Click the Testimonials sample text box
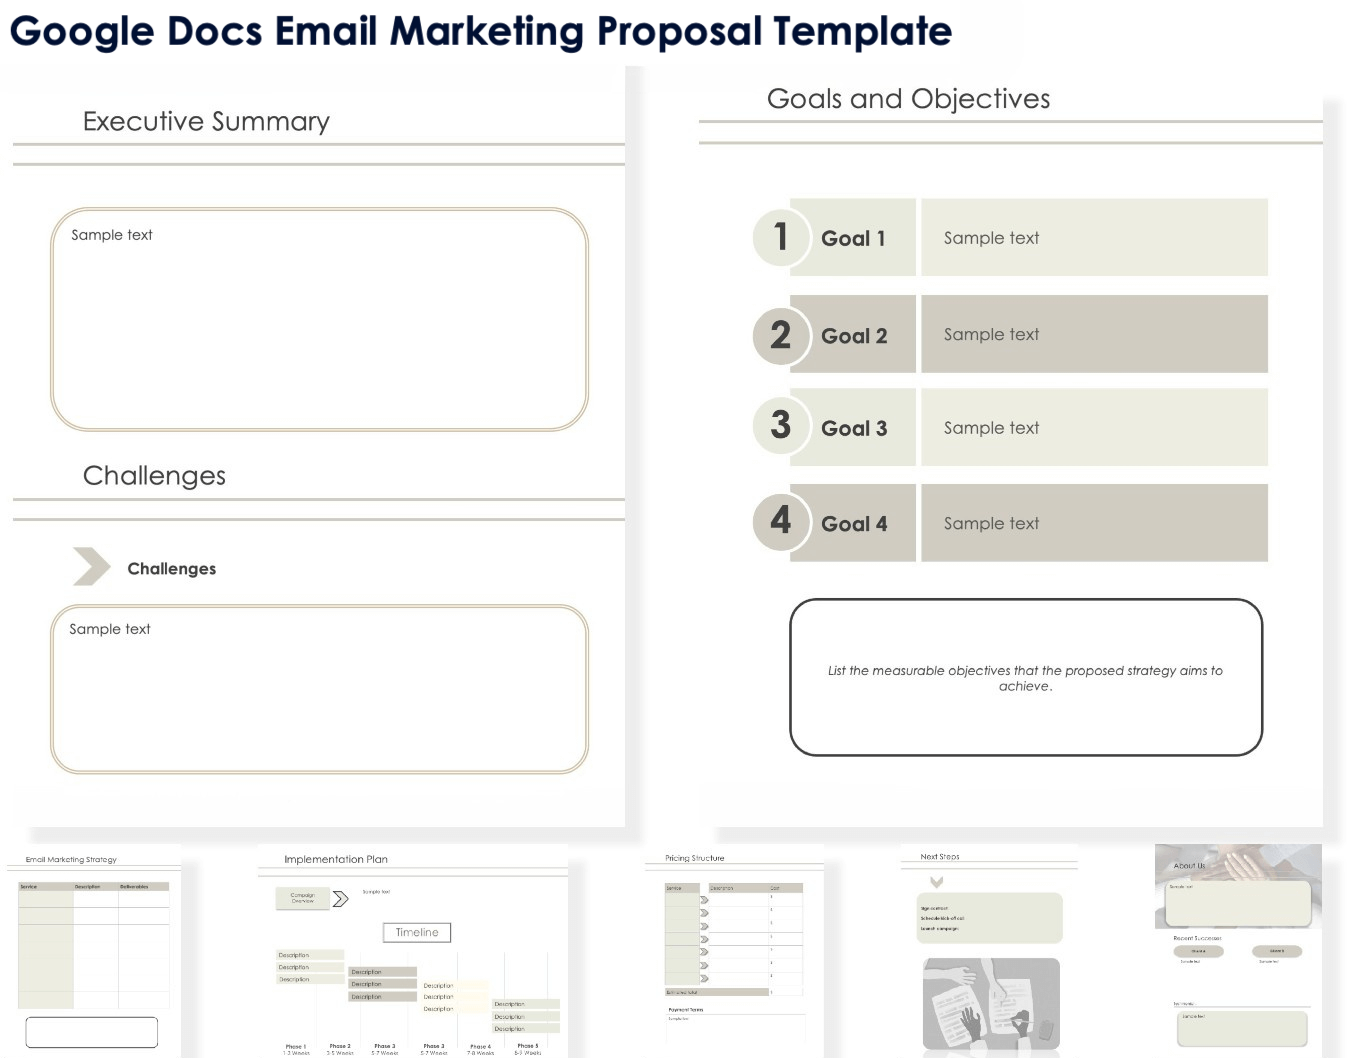The height and width of the screenshot is (1058, 1356). (x=1242, y=1028)
